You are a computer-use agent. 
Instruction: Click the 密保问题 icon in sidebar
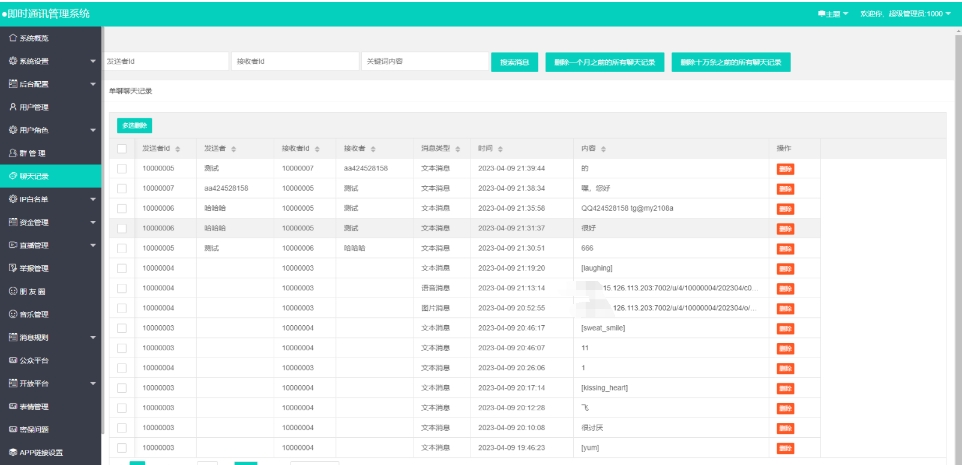click(13, 429)
